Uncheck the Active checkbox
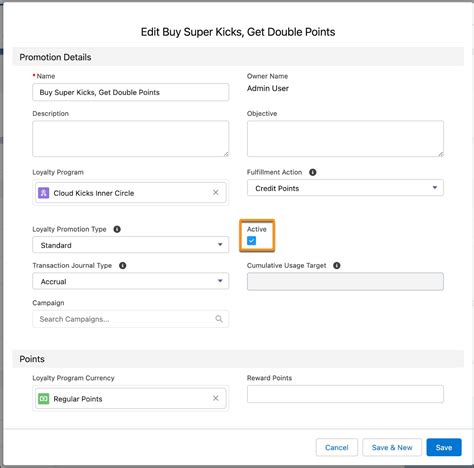Image resolution: width=474 pixels, height=468 pixels. (252, 241)
